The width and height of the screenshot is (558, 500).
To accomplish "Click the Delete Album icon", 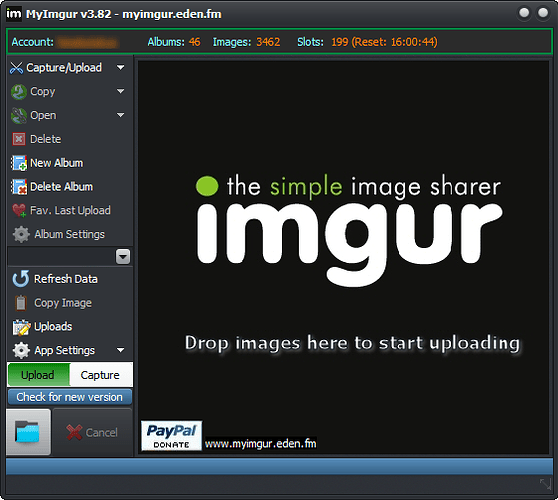I will coord(19,187).
